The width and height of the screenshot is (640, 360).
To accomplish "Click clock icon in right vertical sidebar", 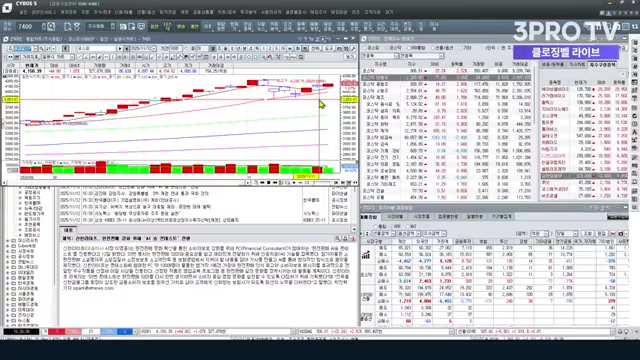I will (635, 124).
